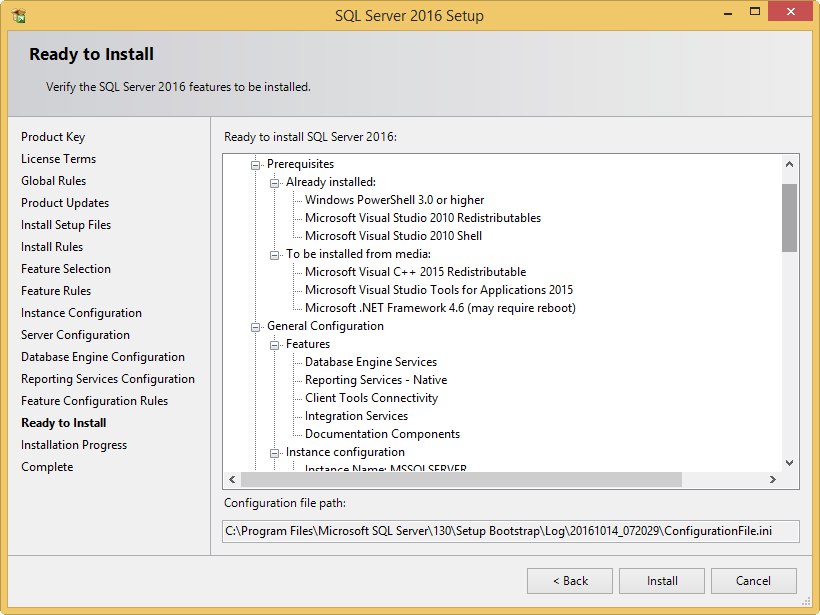Go to License Terms step
820x615 pixels.
pos(59,159)
